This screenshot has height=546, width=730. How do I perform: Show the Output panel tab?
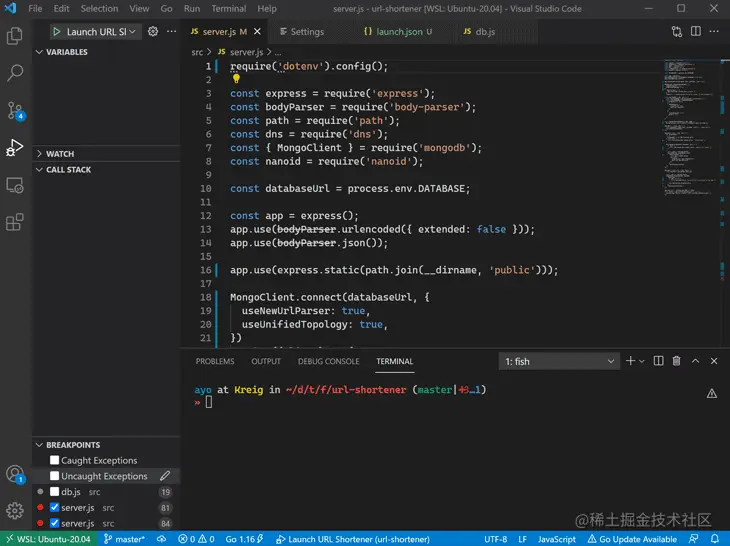click(266, 361)
